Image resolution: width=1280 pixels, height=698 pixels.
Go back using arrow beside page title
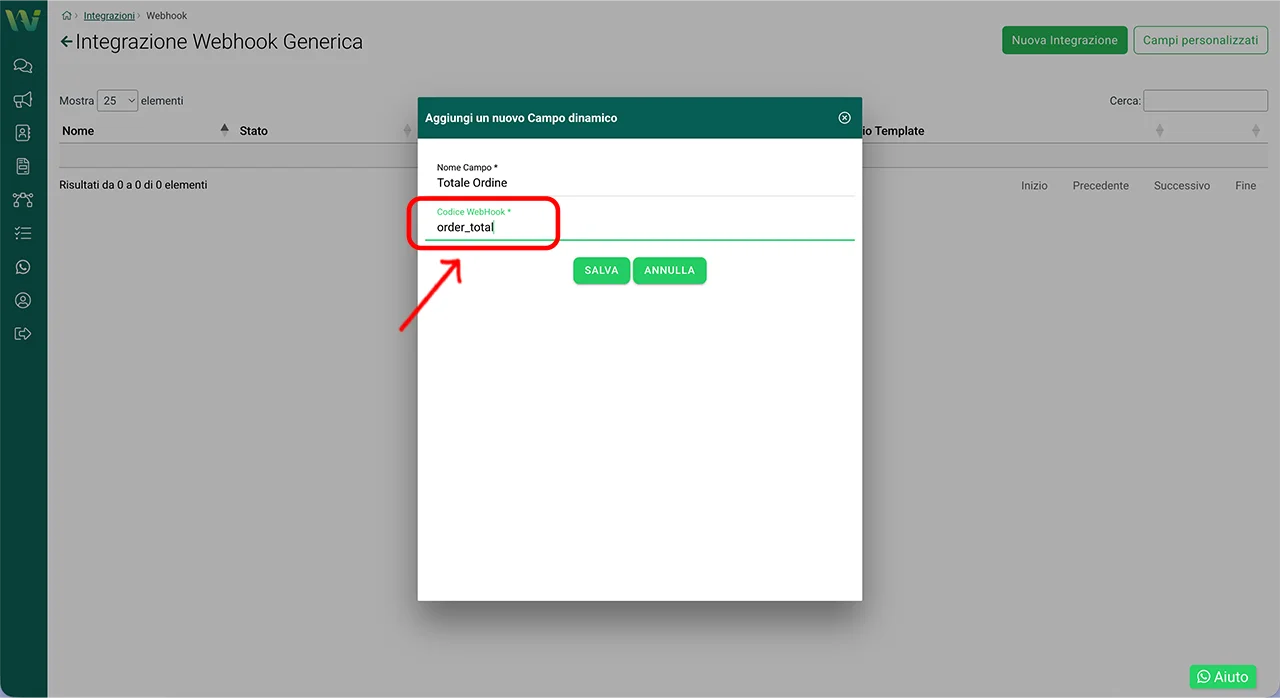67,42
